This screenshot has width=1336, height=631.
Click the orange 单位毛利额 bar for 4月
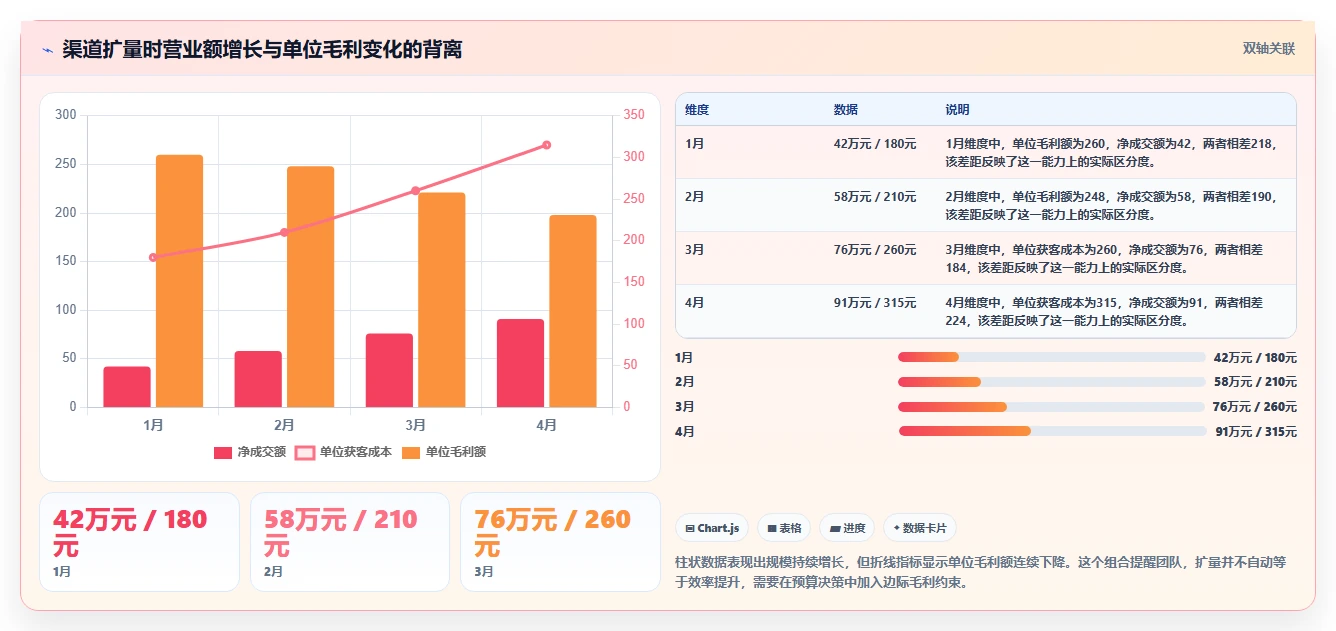coord(573,311)
